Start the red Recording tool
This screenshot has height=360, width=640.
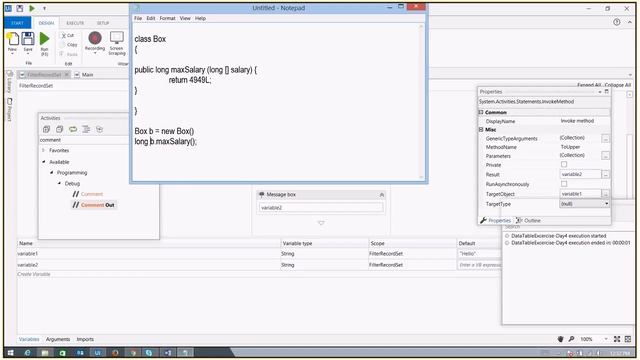click(95, 38)
